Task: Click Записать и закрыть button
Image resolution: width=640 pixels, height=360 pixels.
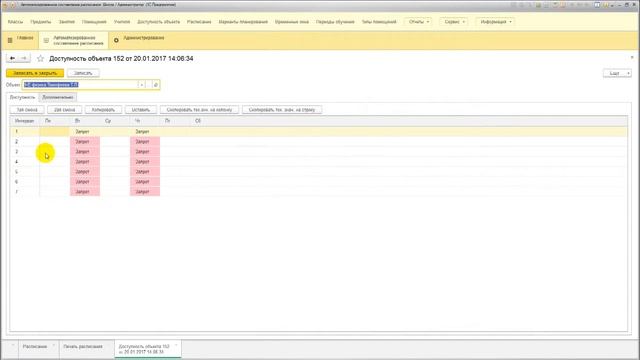Action: point(35,73)
